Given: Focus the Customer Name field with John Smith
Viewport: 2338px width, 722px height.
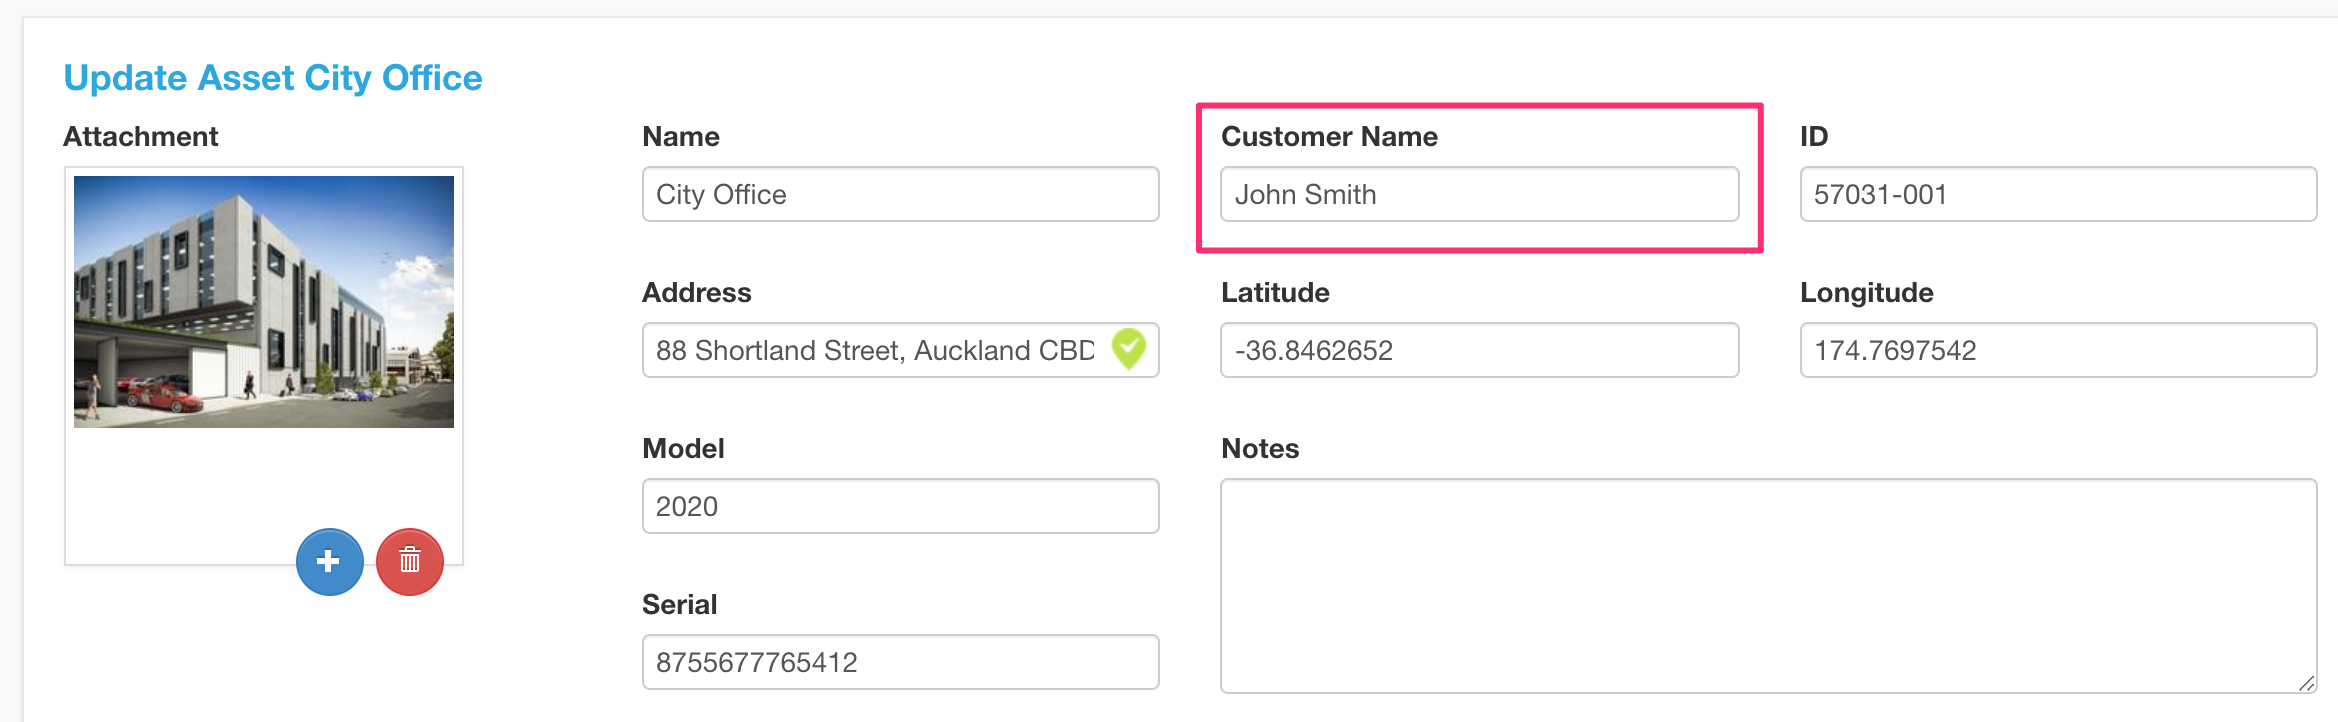Looking at the screenshot, I should point(1478,194).
